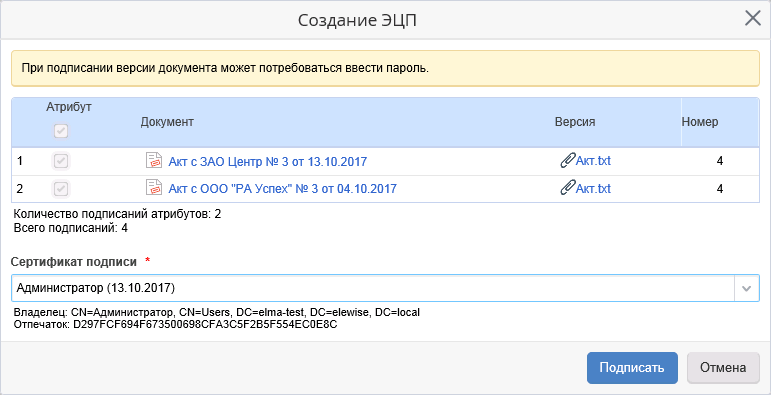Select the Версия column header

point(575,122)
